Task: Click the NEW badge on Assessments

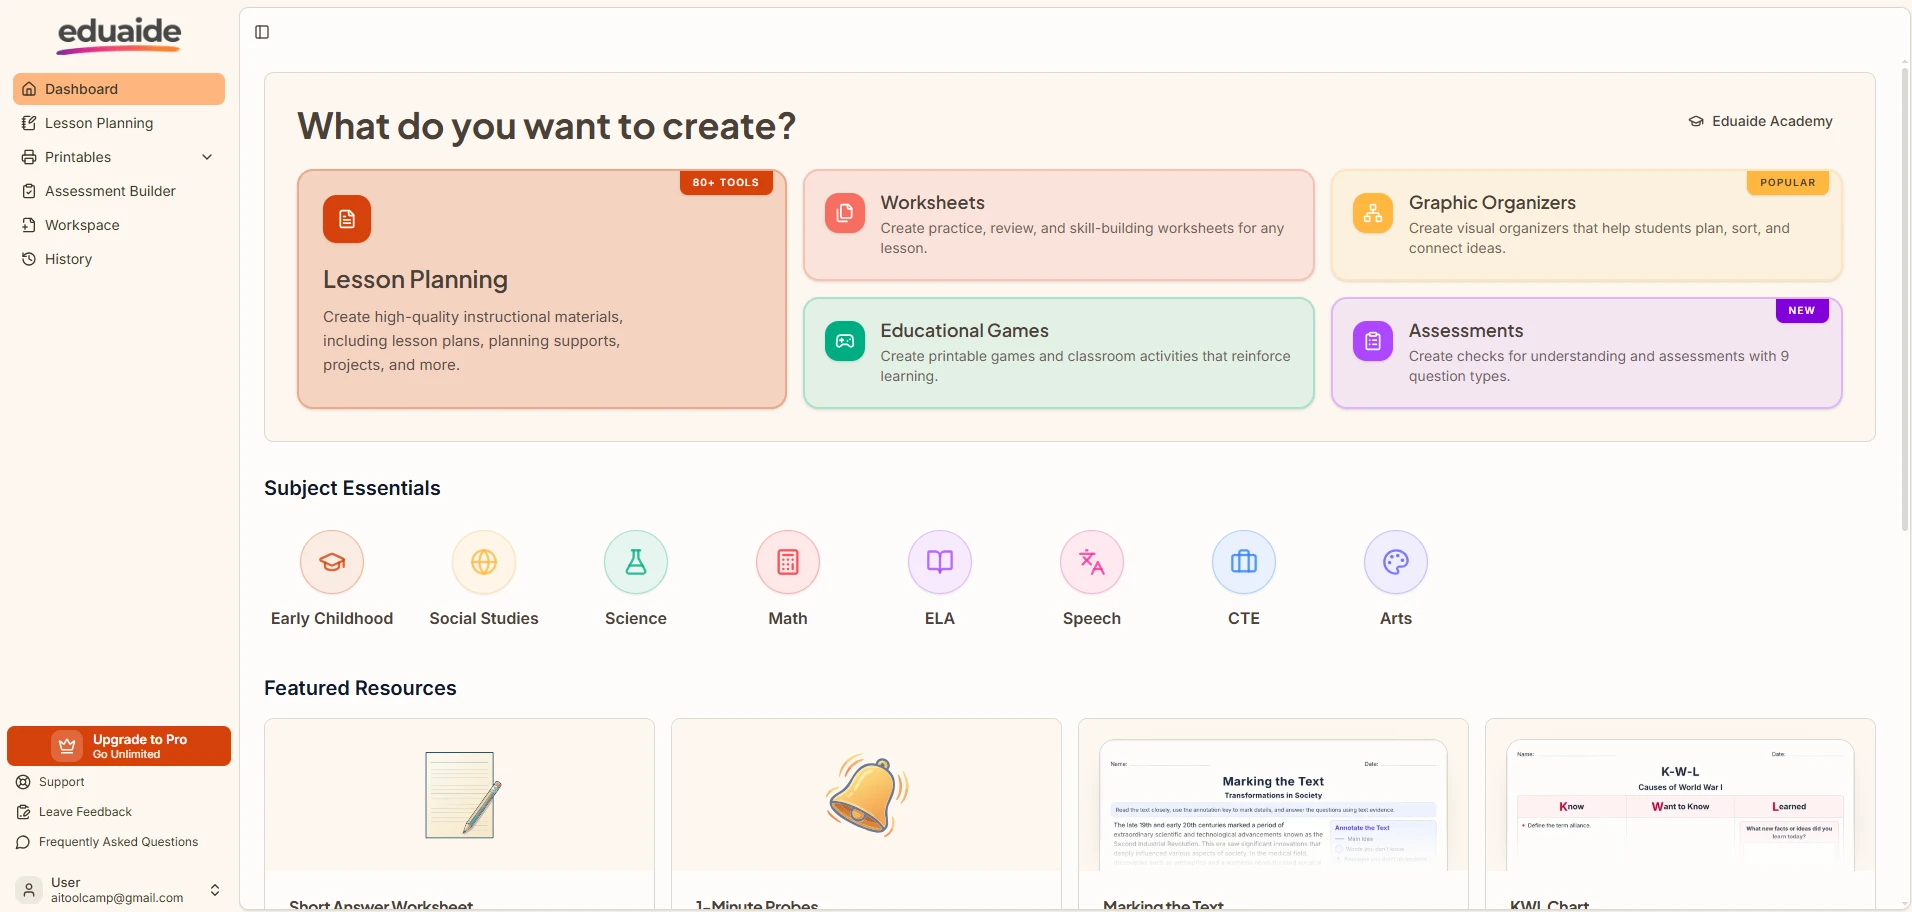Action: click(x=1802, y=311)
